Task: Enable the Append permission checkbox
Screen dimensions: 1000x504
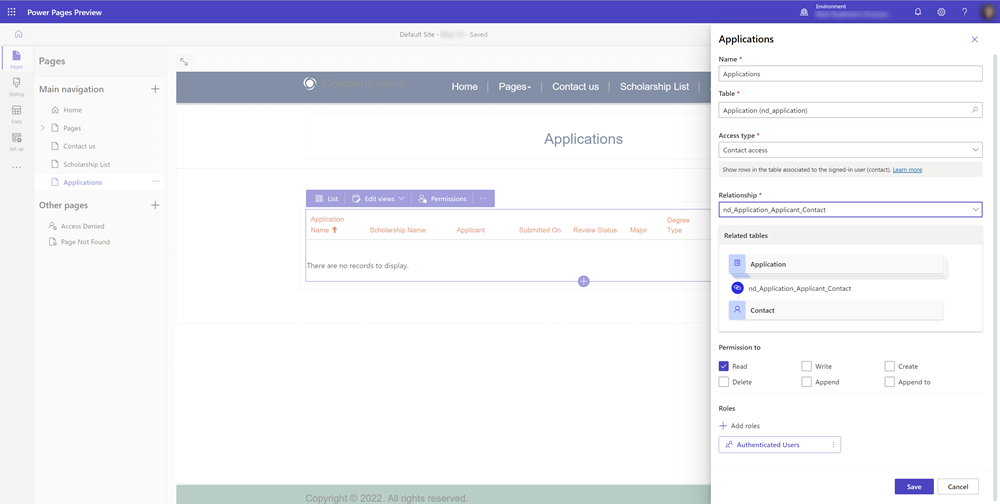Action: tap(807, 382)
